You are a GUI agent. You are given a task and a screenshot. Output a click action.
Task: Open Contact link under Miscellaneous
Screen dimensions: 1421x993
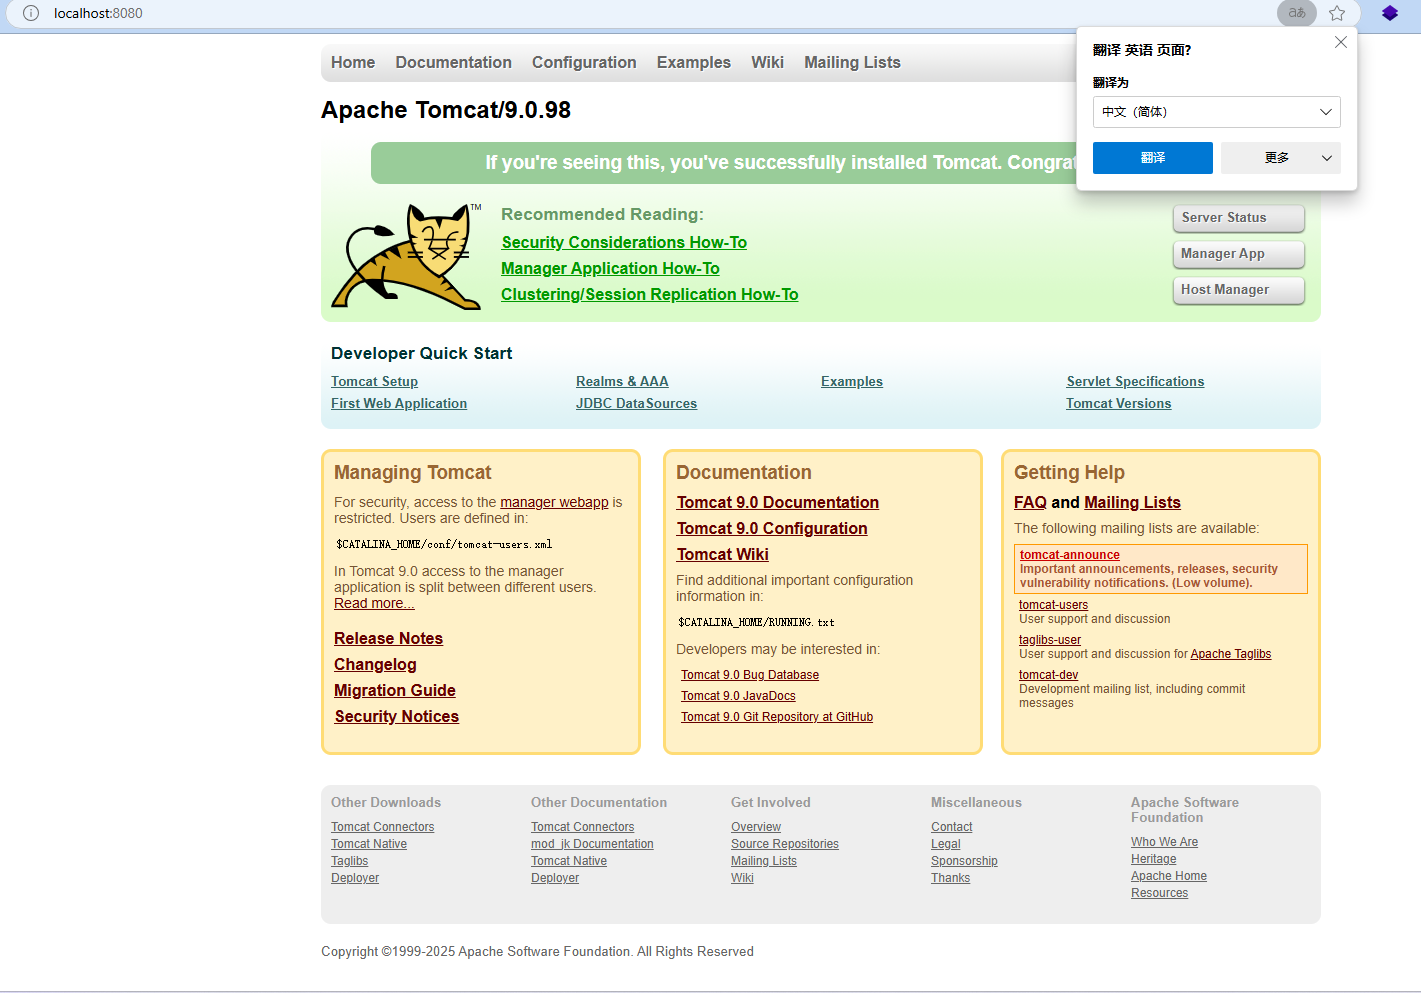point(951,827)
